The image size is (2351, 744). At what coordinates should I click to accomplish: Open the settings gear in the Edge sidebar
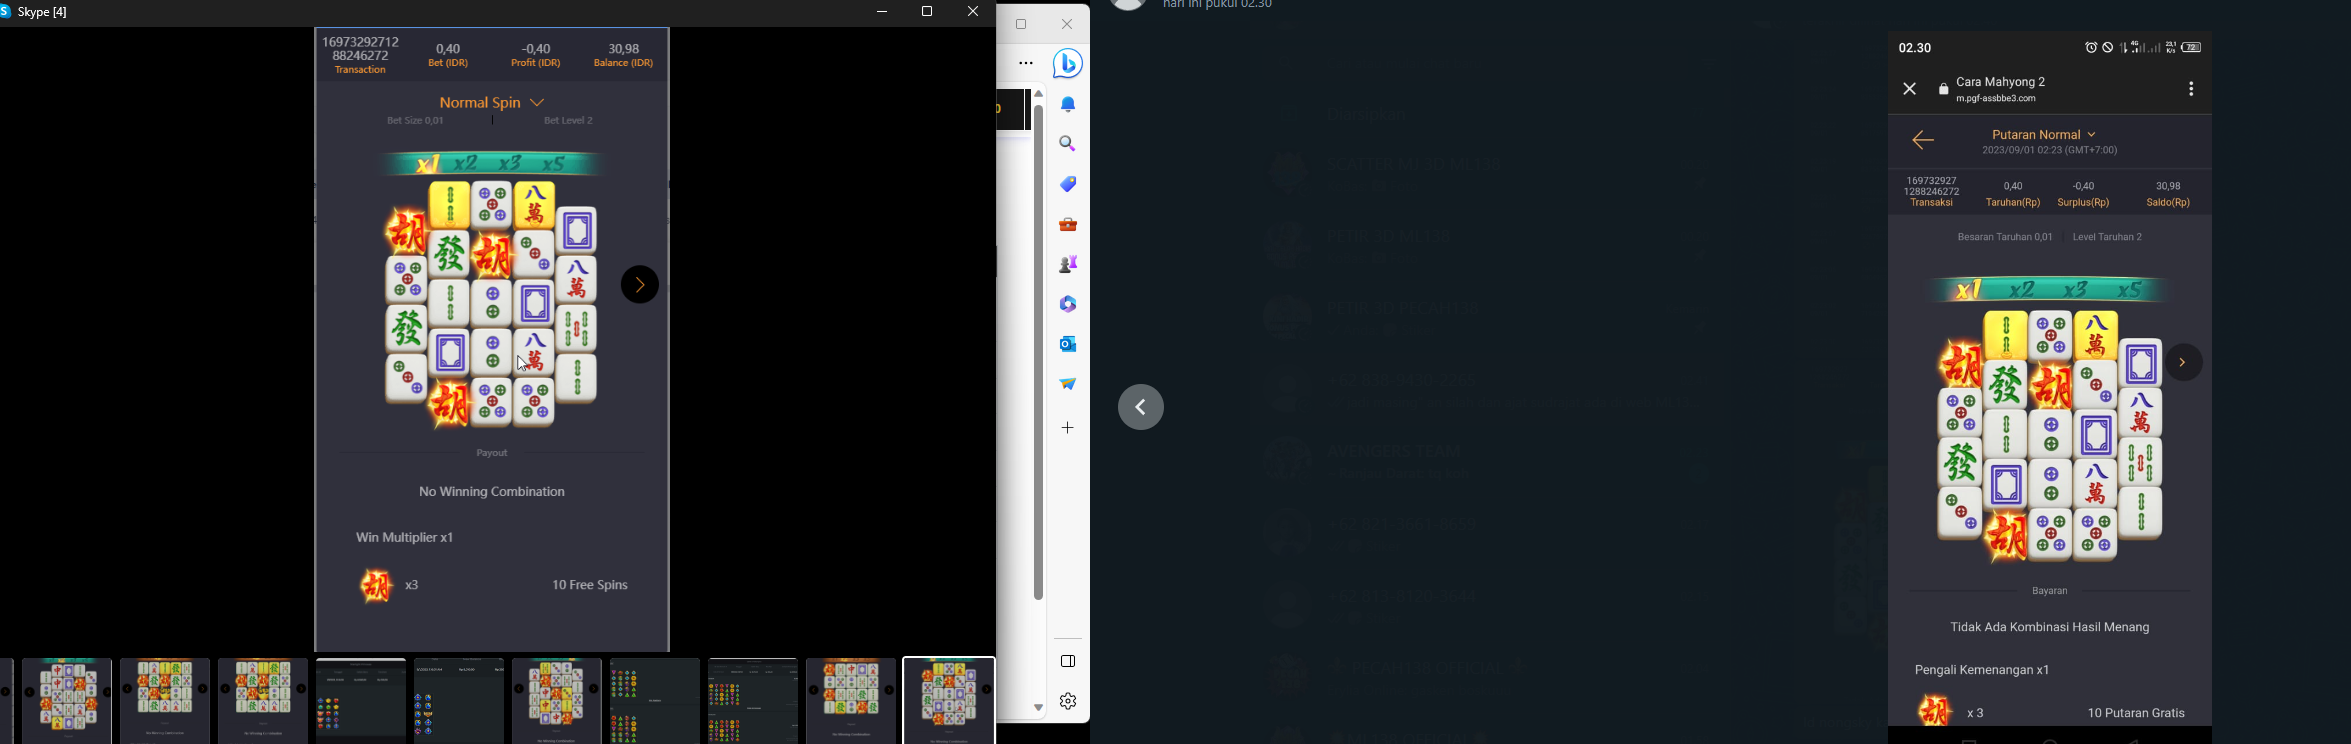click(x=1068, y=701)
